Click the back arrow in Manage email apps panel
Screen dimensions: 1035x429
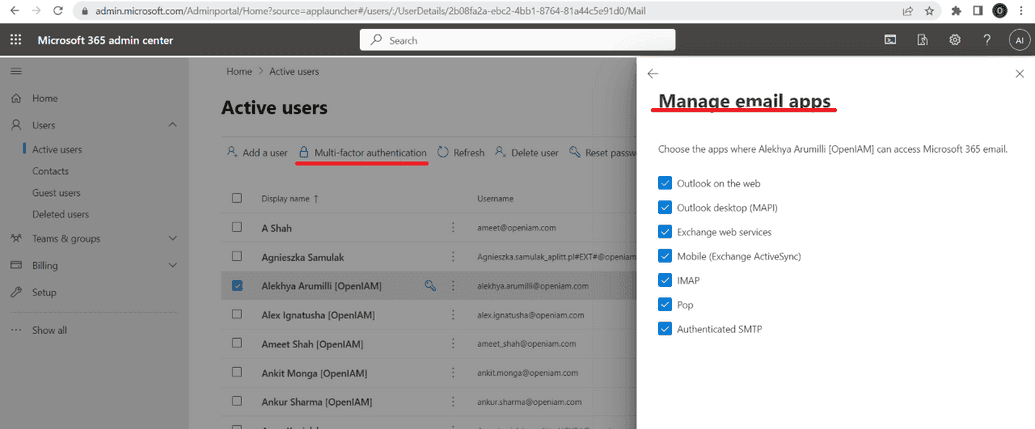click(653, 74)
